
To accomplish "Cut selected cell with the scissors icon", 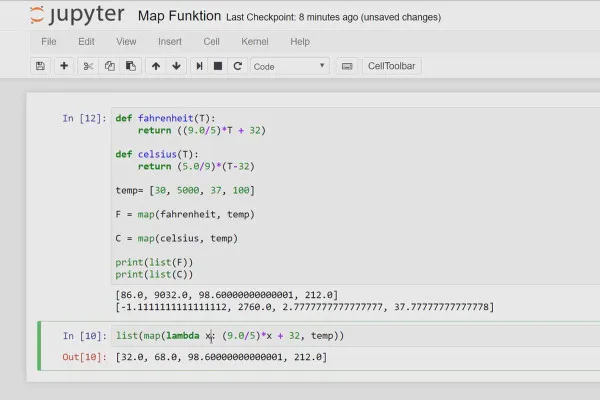I will coord(88,66).
